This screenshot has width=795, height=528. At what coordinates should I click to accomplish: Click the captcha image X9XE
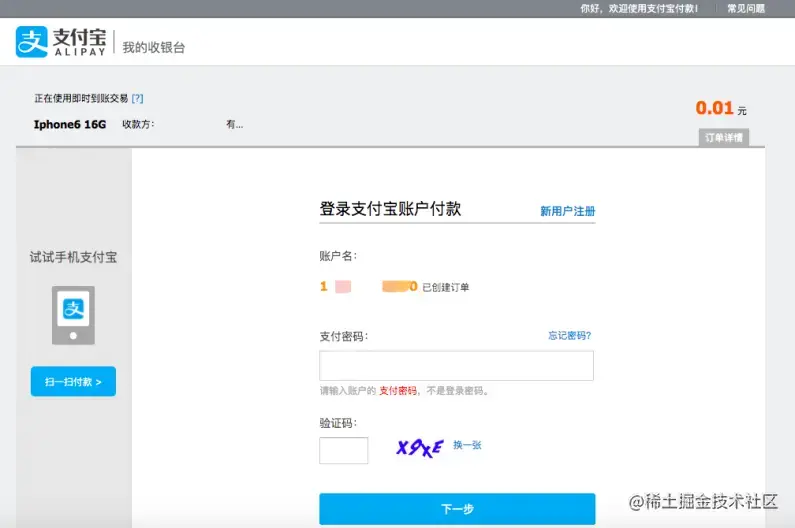420,448
